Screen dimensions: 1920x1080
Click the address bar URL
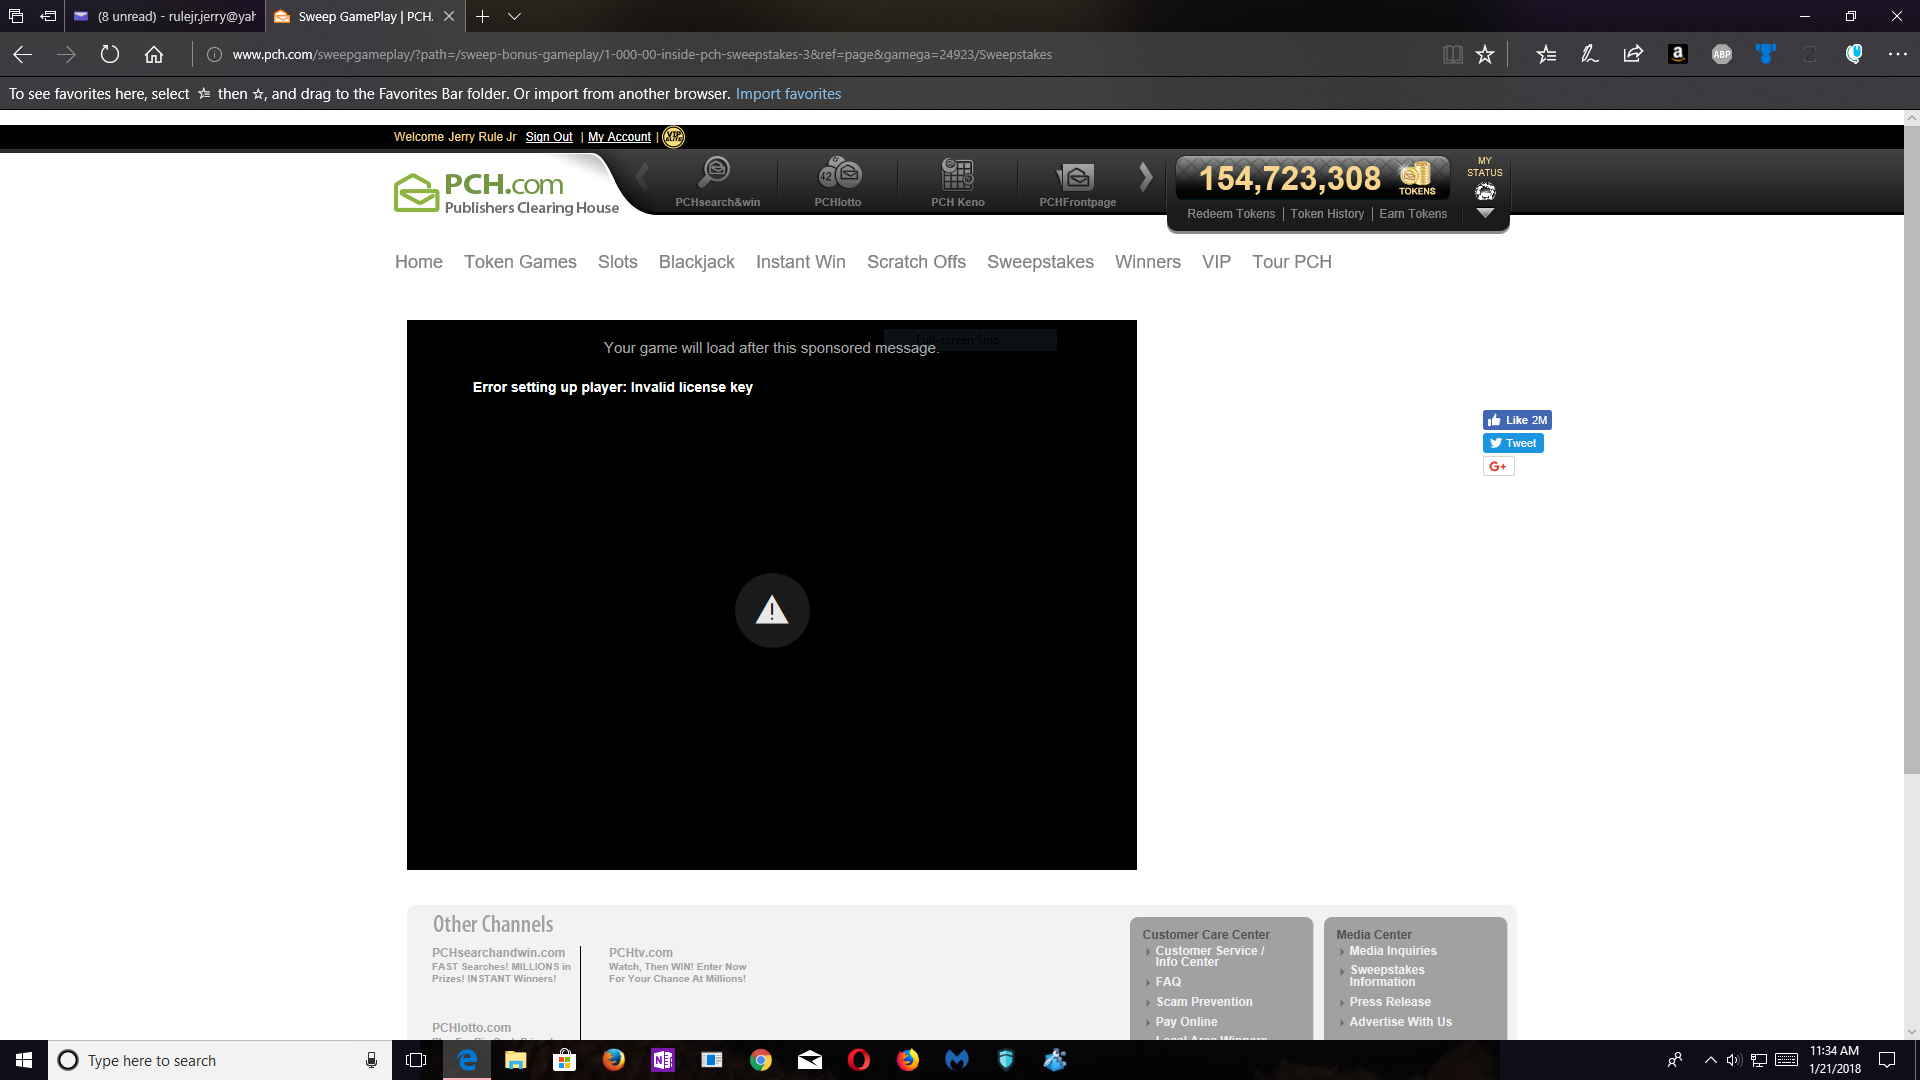(642, 54)
